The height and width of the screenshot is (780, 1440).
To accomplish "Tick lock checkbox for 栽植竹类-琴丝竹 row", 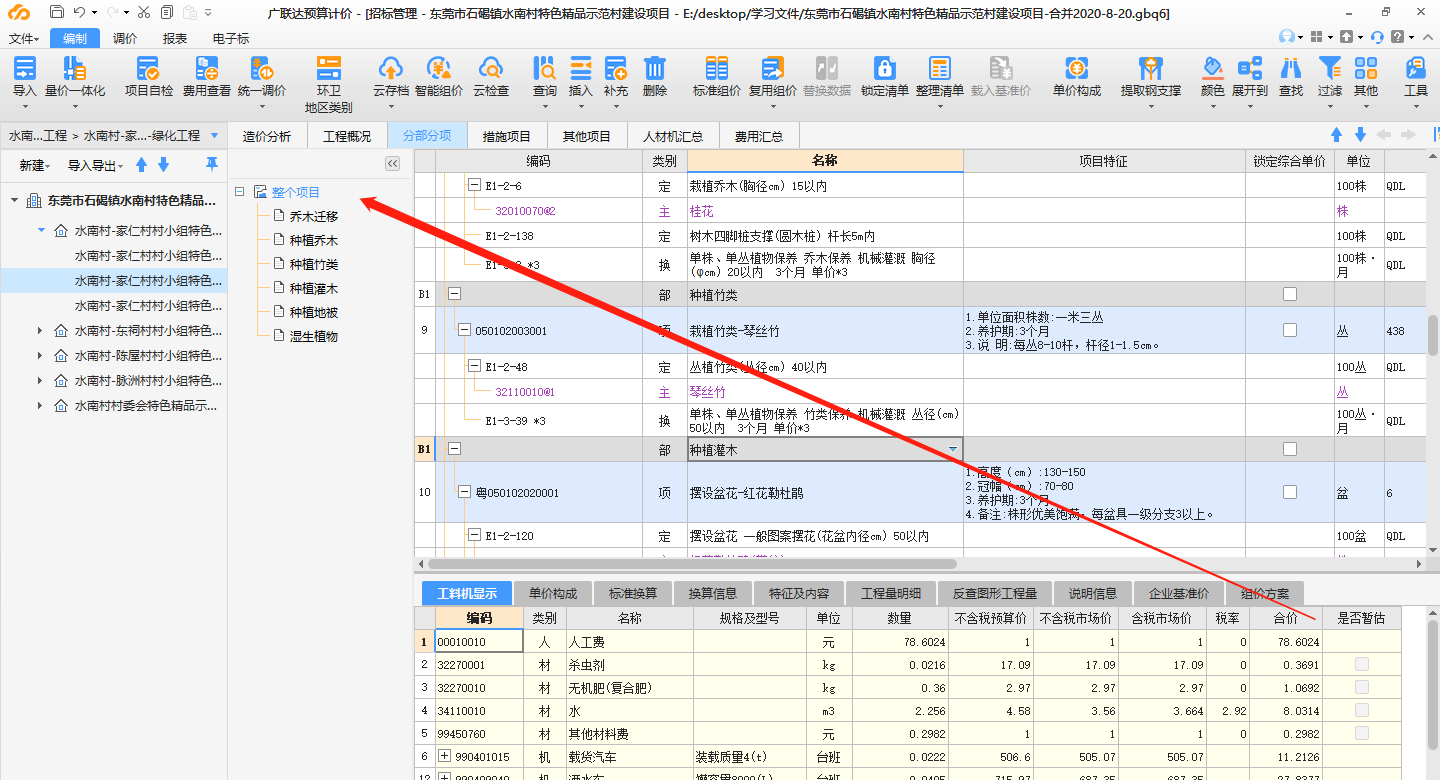I will 1290,330.
